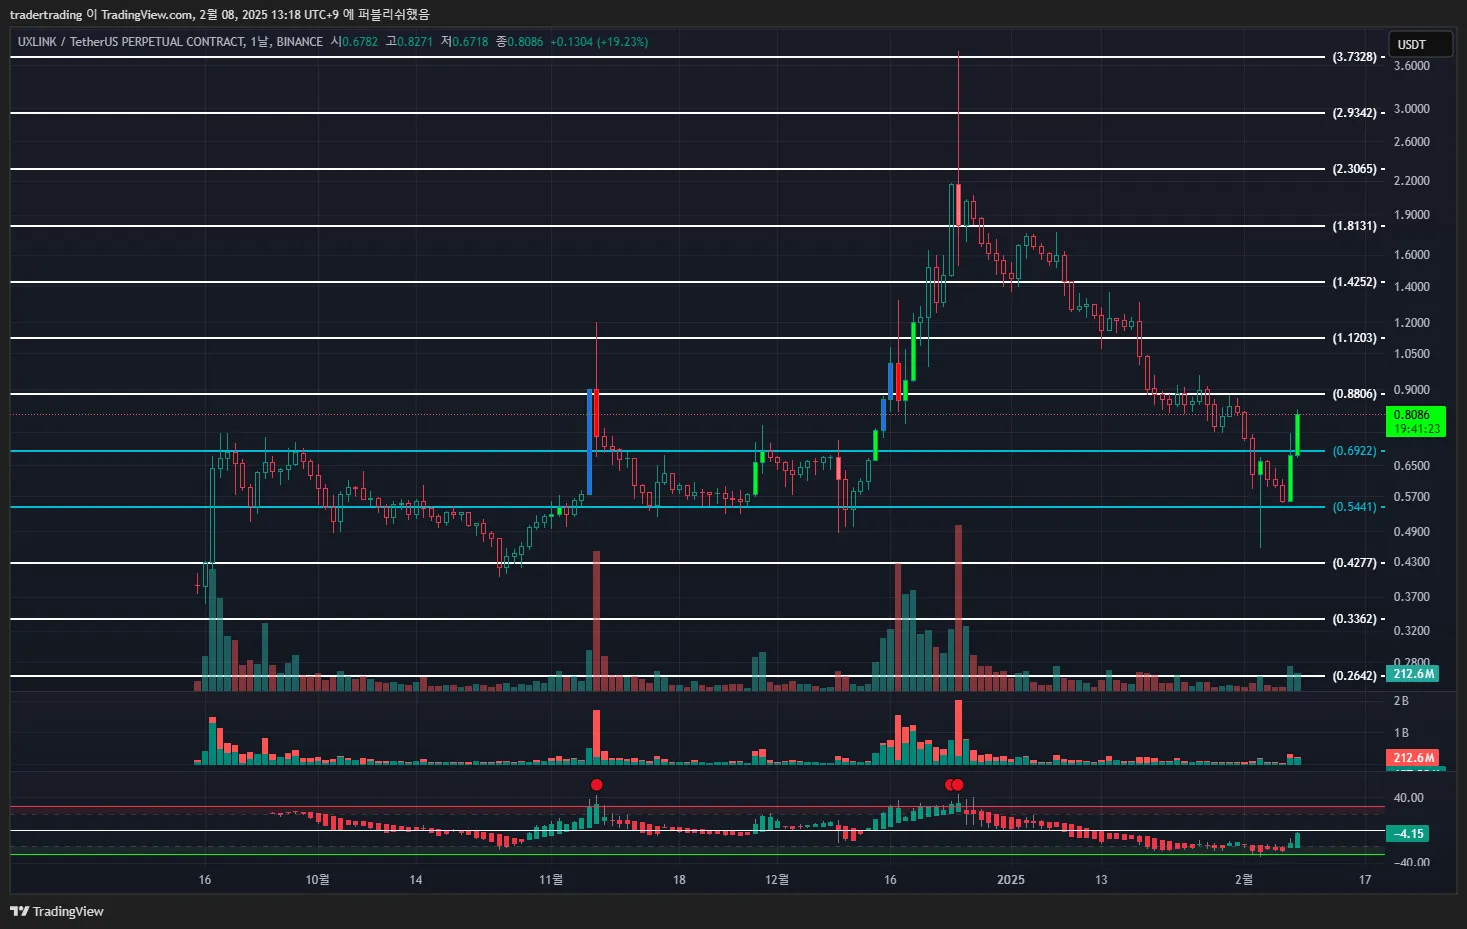Click the 1.2000 price axis label
Viewport: 1467px width, 929px height.
[1411, 323]
